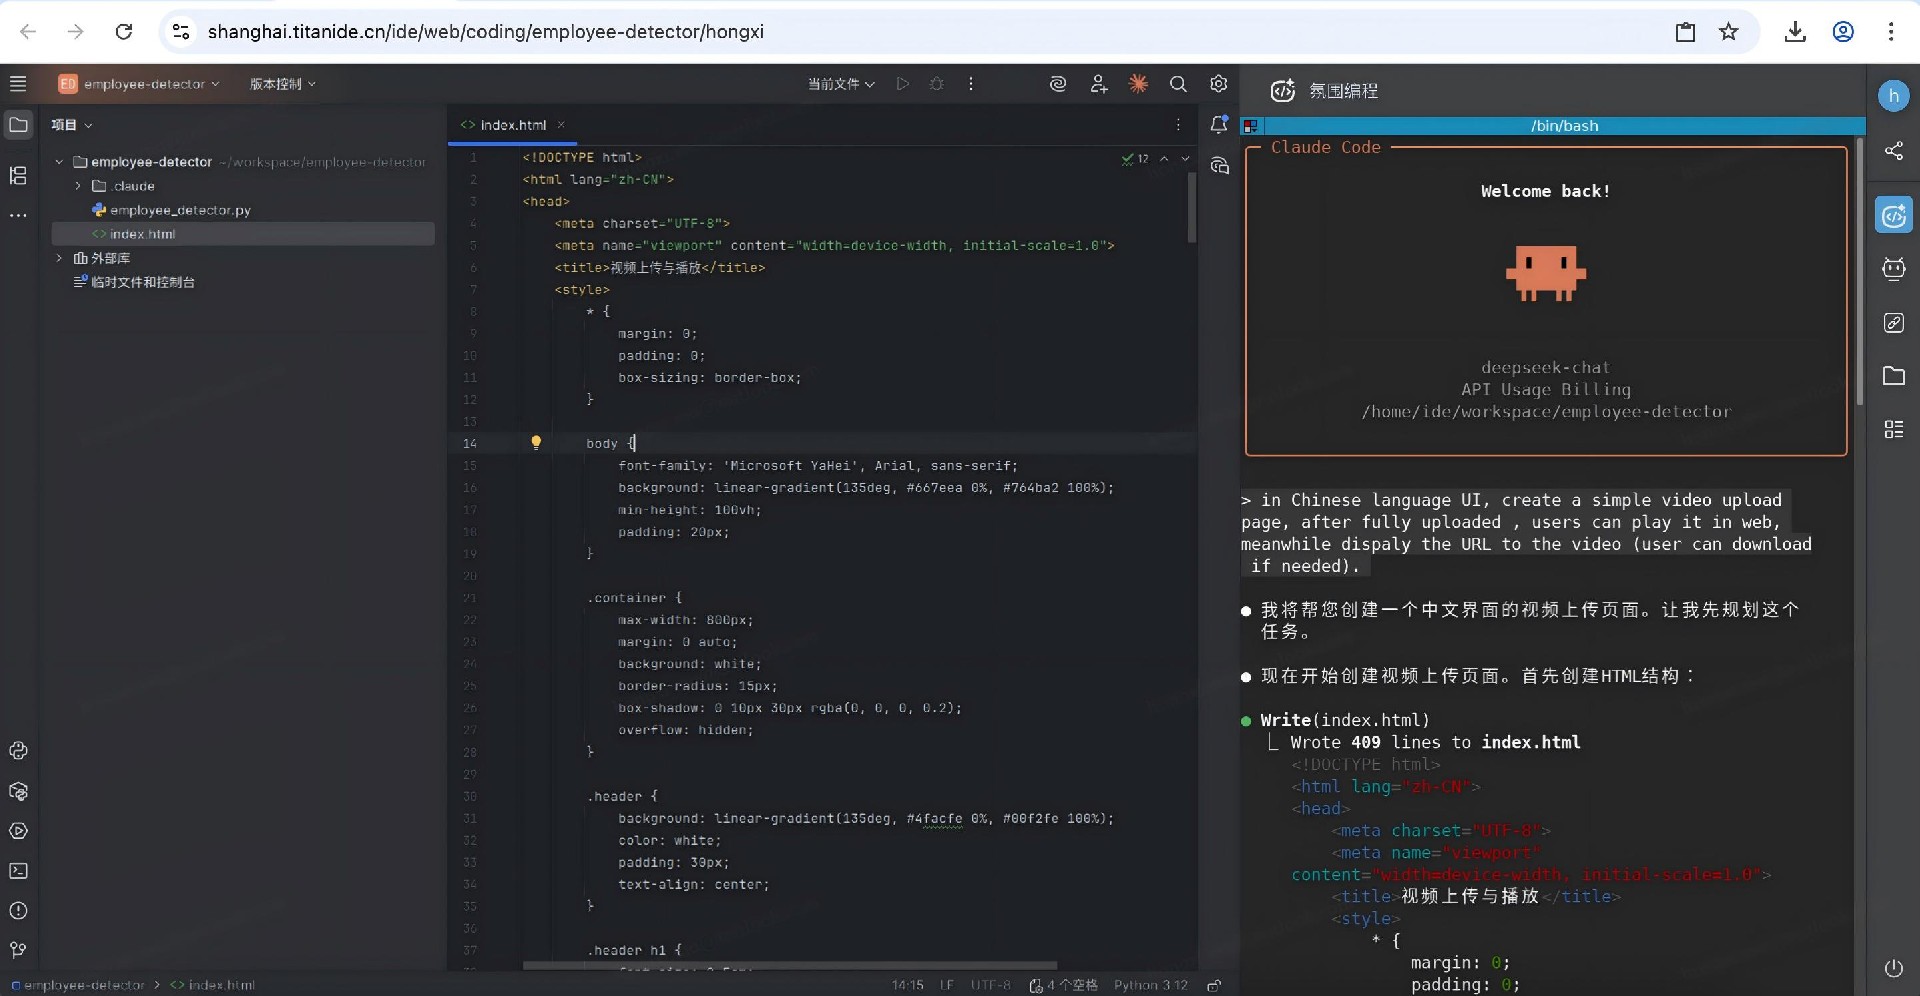Click the browser address bar URL
The height and width of the screenshot is (996, 1920).
(x=486, y=32)
